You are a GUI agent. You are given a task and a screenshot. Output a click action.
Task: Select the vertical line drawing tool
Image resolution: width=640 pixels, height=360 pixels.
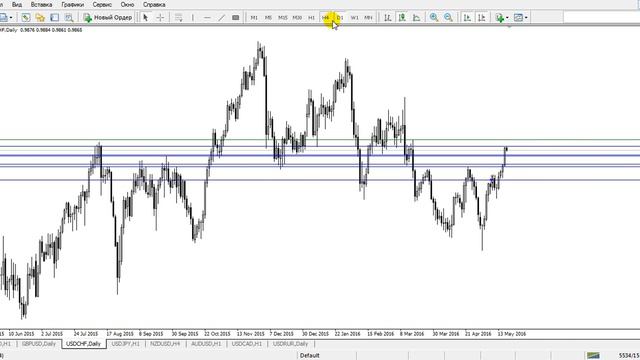(193, 18)
